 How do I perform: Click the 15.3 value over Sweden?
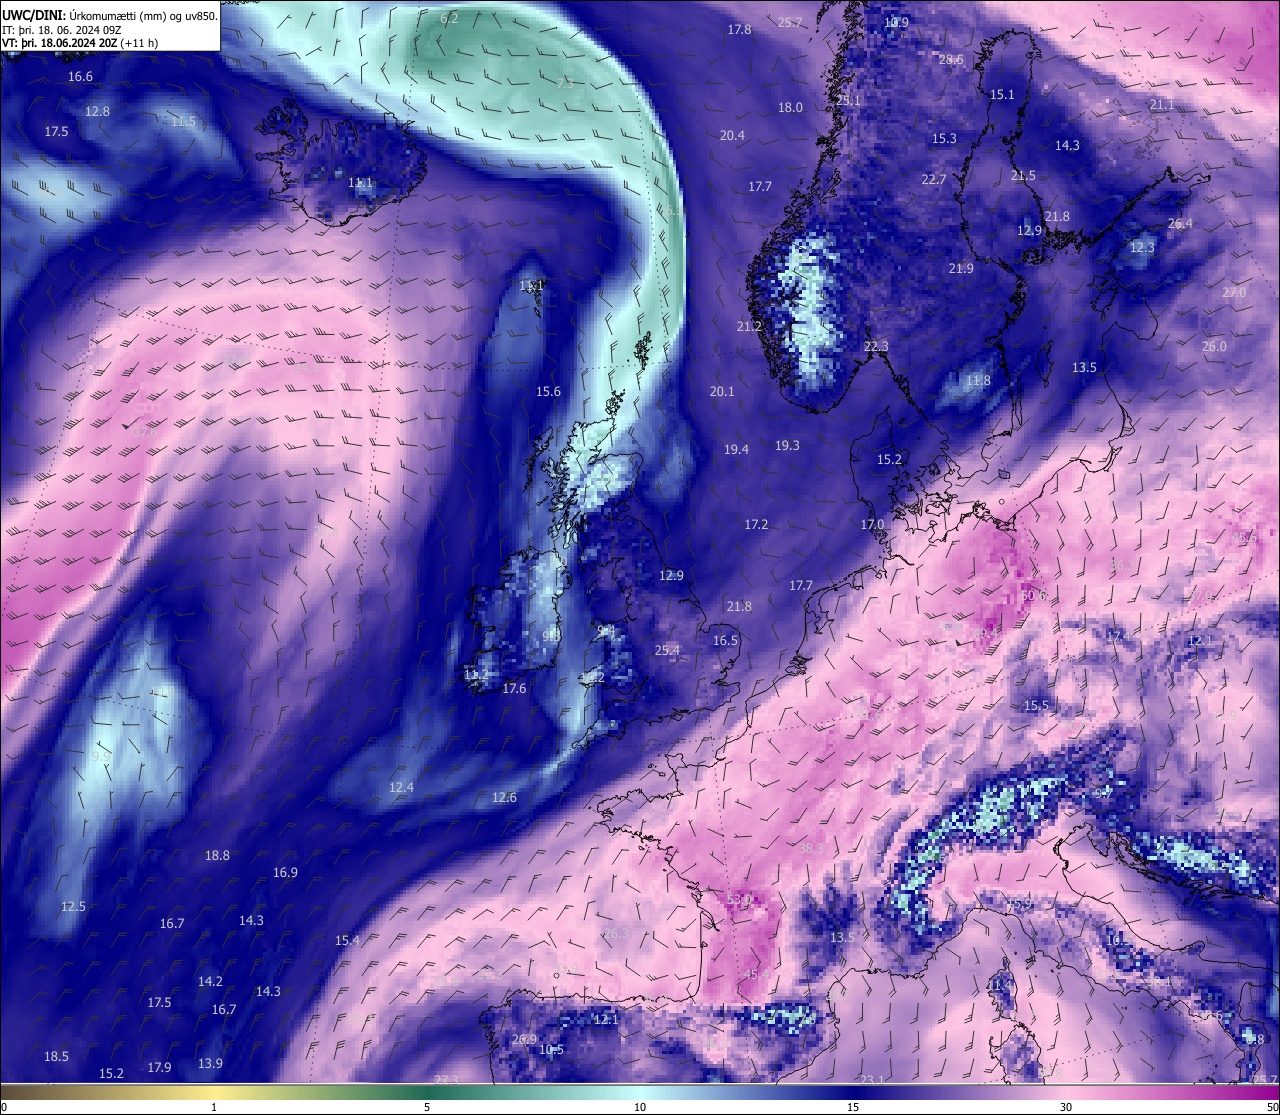click(x=944, y=139)
